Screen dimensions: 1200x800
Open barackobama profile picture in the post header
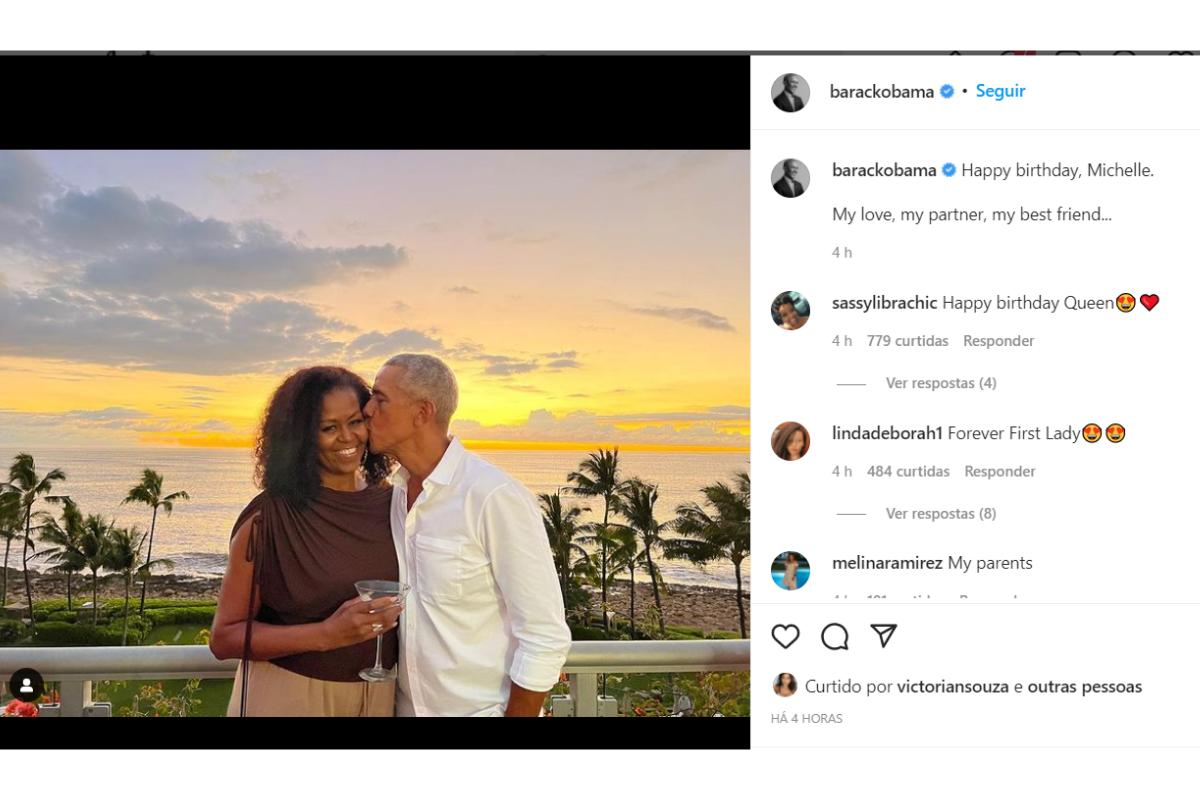click(790, 92)
